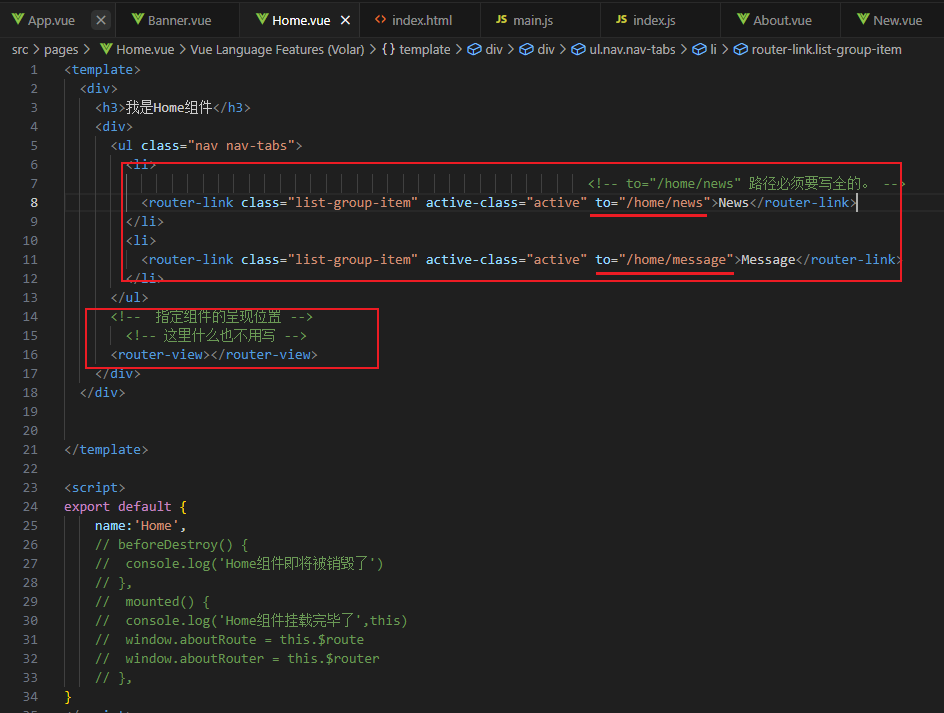Click the class="nav nav-tabs" attribute
The image size is (944, 713).
tap(217, 146)
